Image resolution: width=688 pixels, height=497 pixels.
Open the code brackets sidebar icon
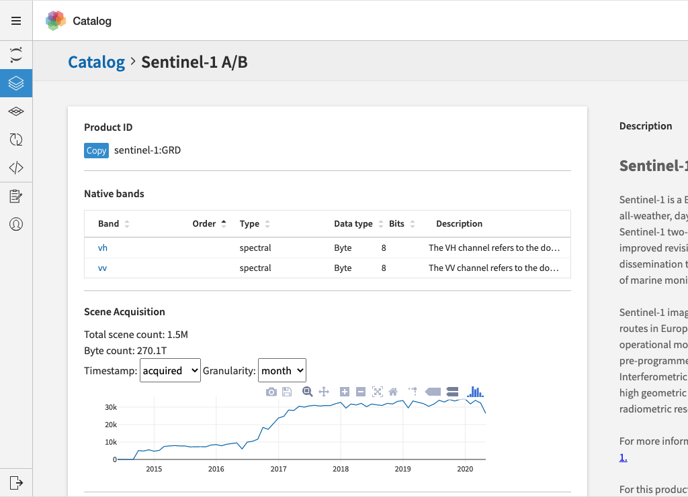pos(16,168)
